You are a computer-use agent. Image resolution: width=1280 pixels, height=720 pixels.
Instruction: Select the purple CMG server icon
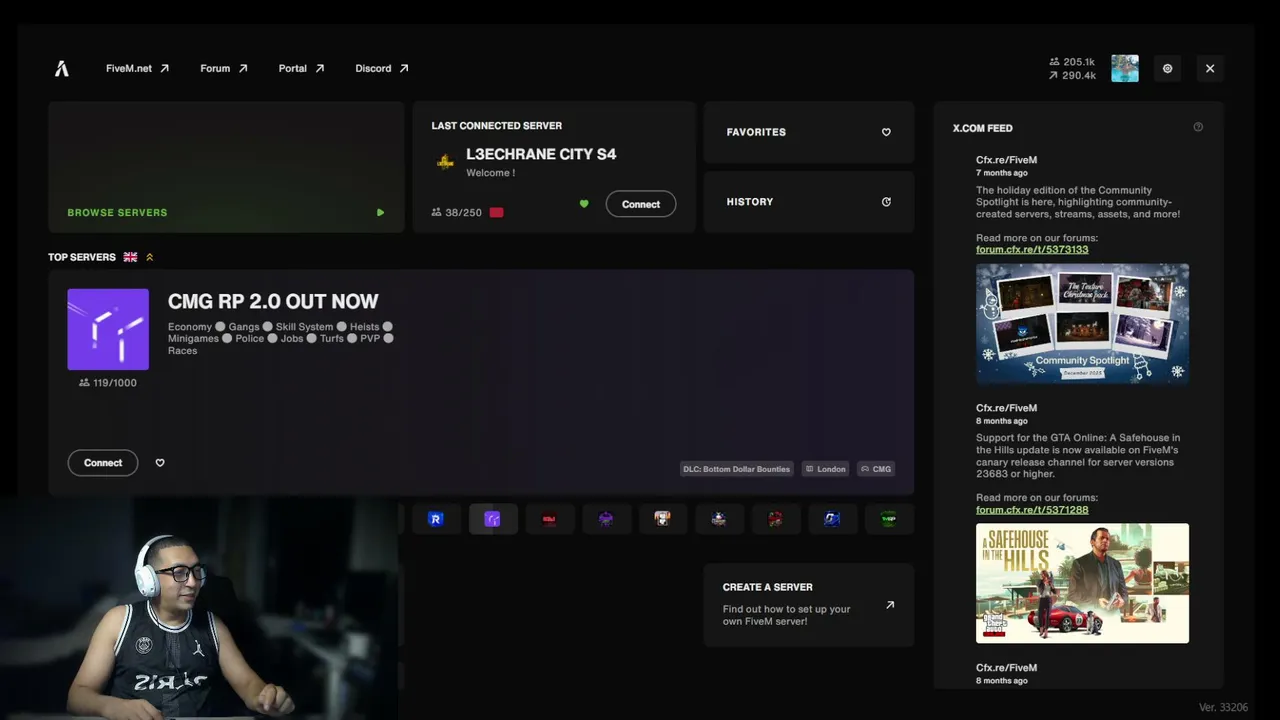tap(492, 519)
